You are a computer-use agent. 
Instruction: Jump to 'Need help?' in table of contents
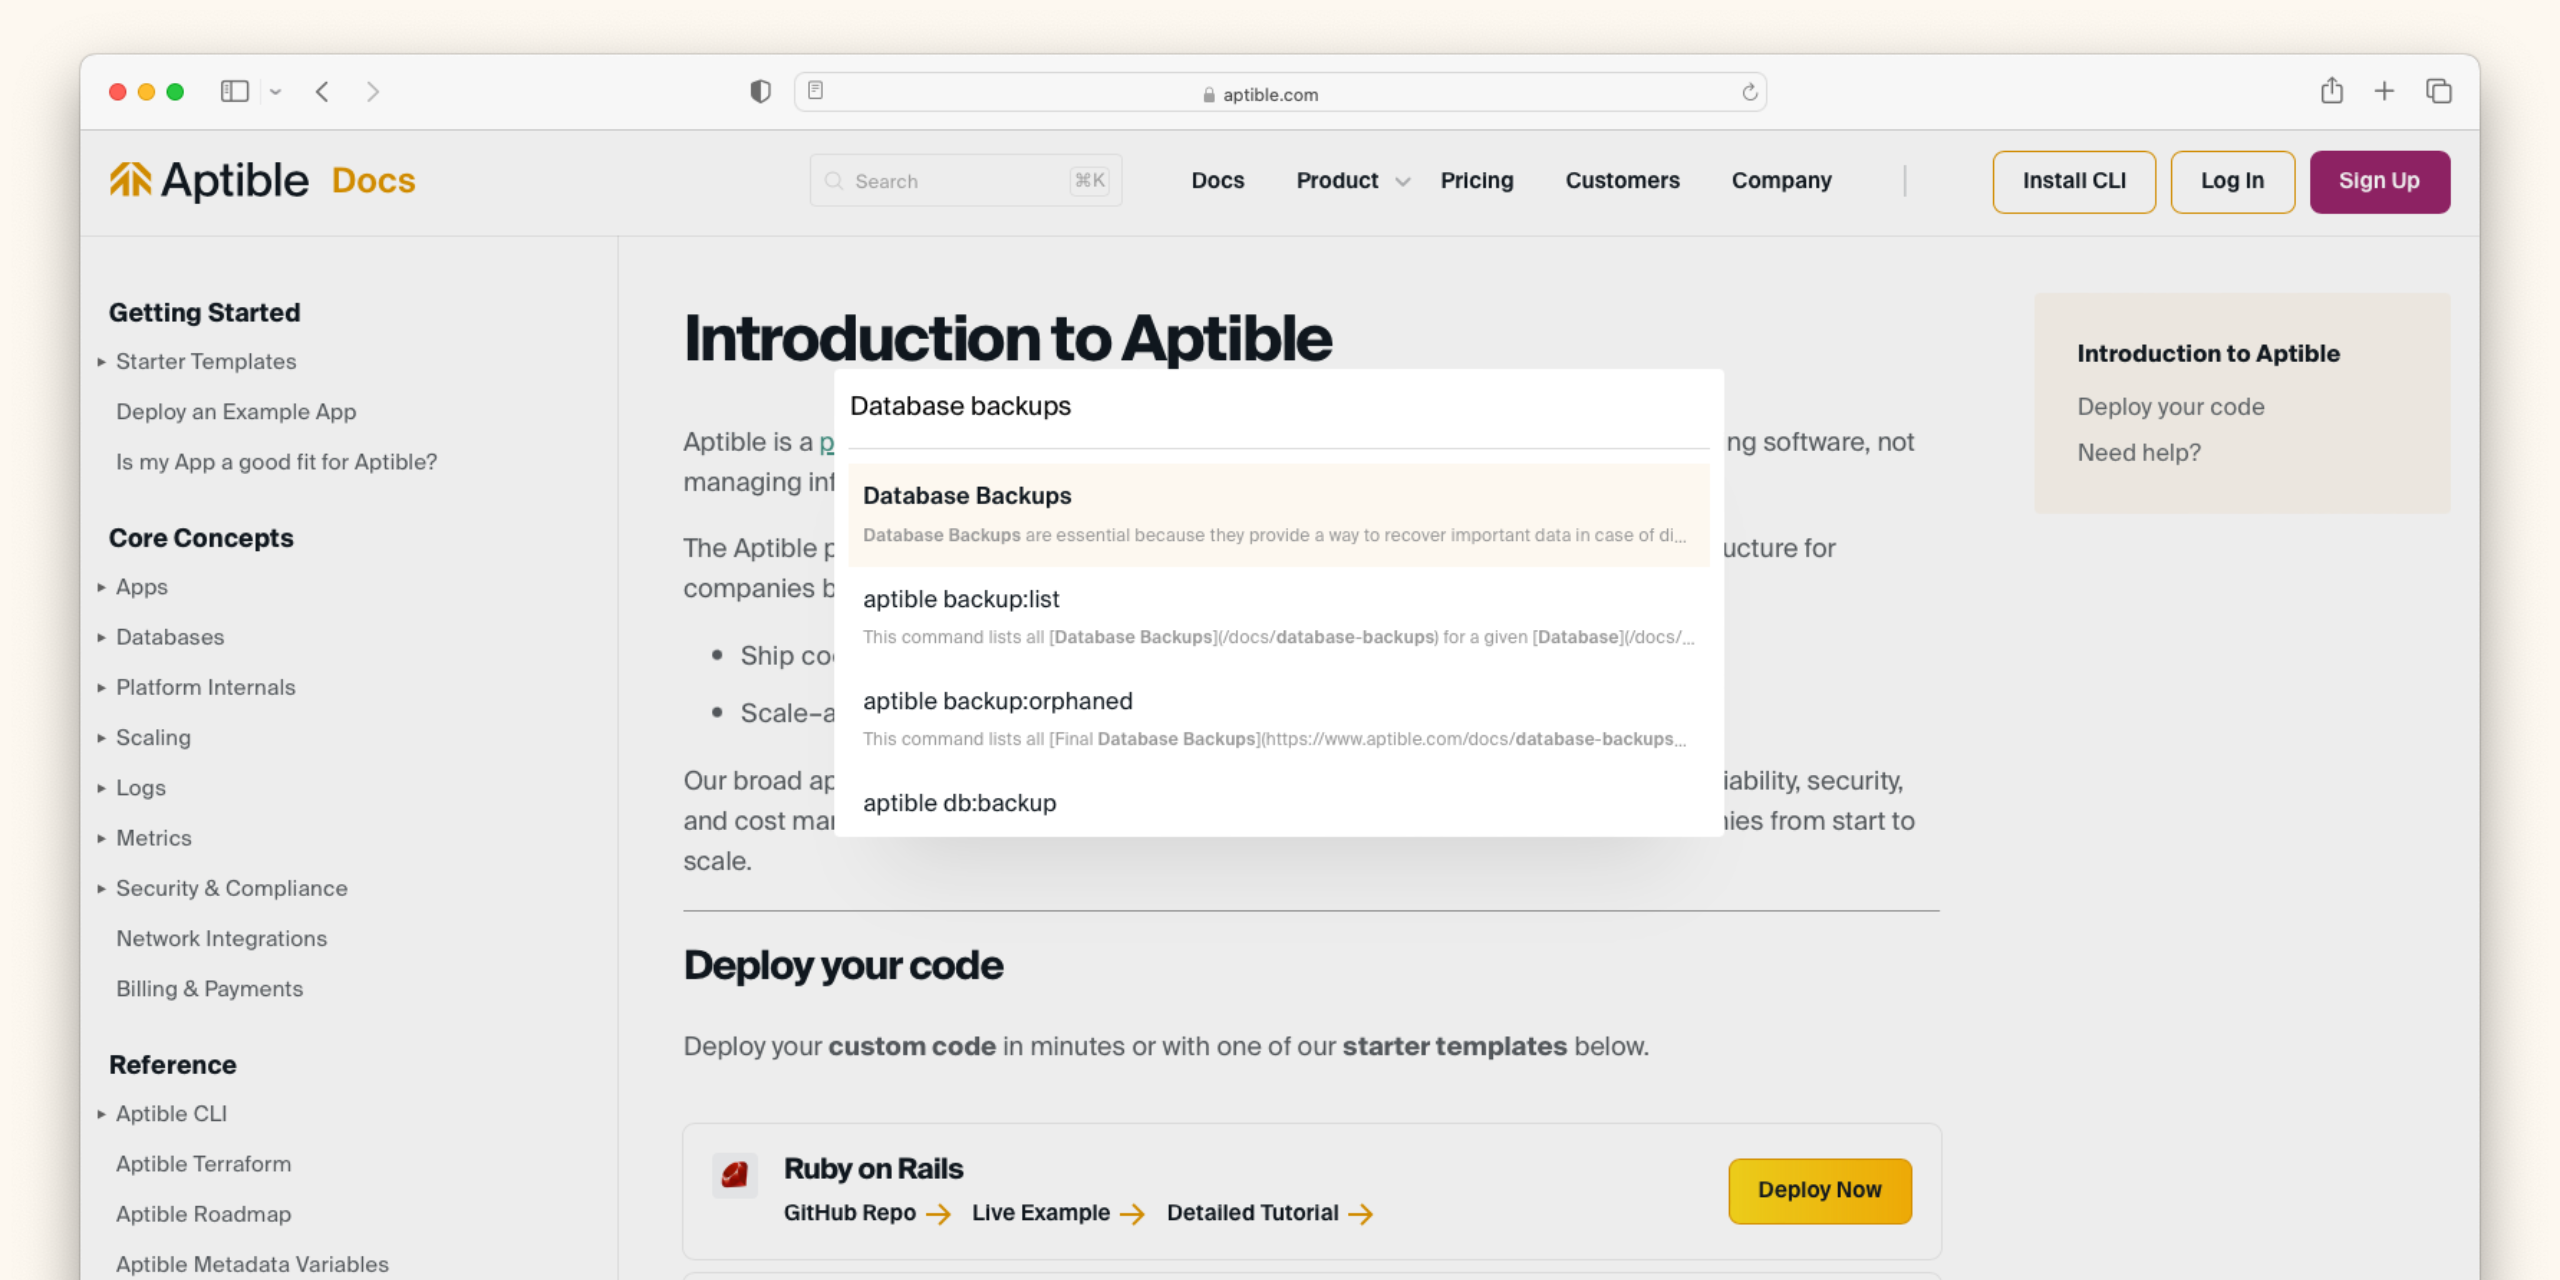pyautogui.click(x=2139, y=453)
